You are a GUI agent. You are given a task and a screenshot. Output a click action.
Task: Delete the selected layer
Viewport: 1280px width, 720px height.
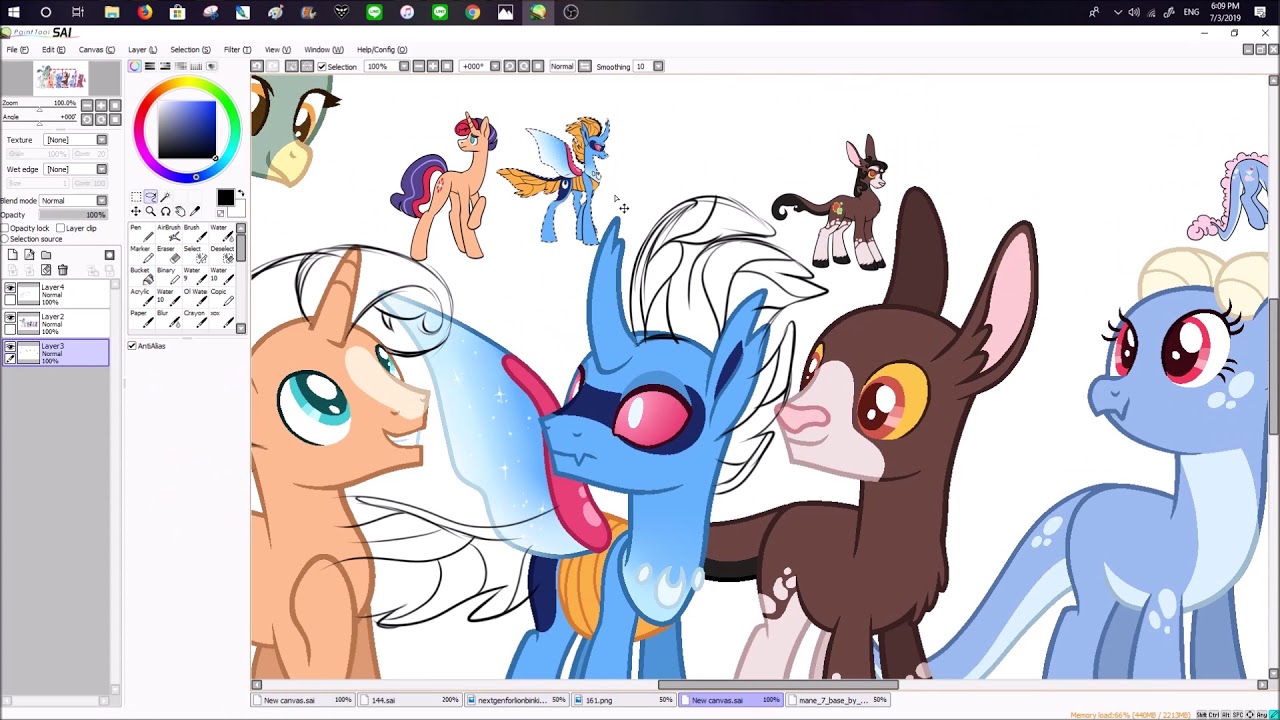coord(63,270)
